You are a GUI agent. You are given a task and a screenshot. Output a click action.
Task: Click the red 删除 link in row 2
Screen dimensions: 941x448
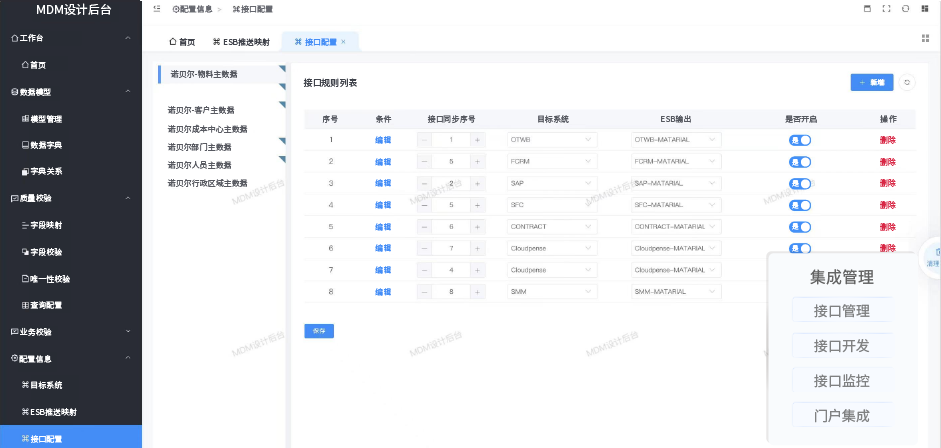click(887, 161)
